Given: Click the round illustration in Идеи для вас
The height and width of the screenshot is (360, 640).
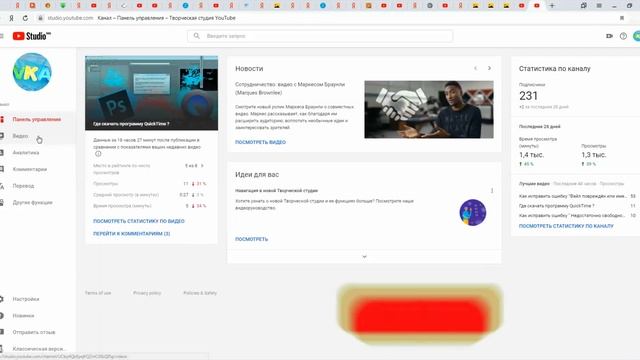Looking at the screenshot, I should 473,212.
